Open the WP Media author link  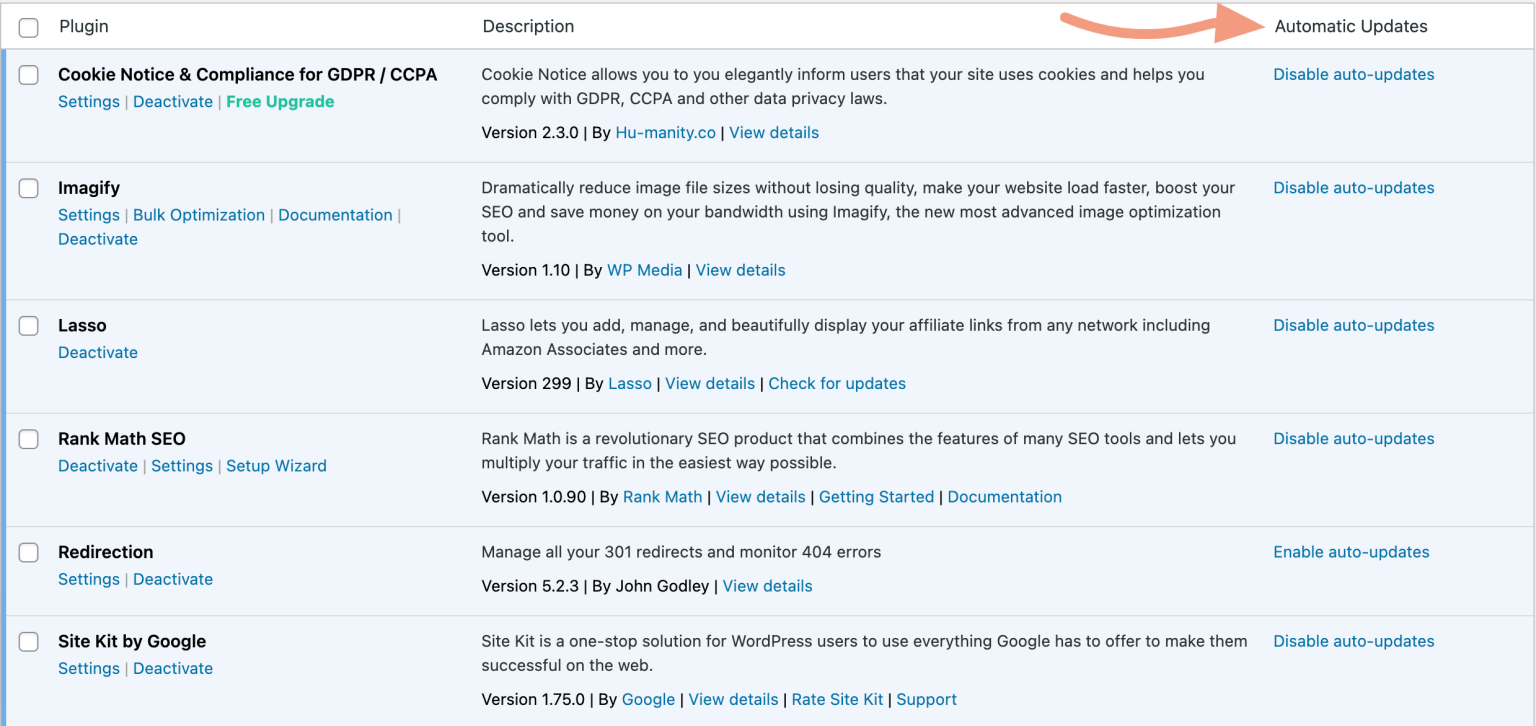tap(644, 271)
